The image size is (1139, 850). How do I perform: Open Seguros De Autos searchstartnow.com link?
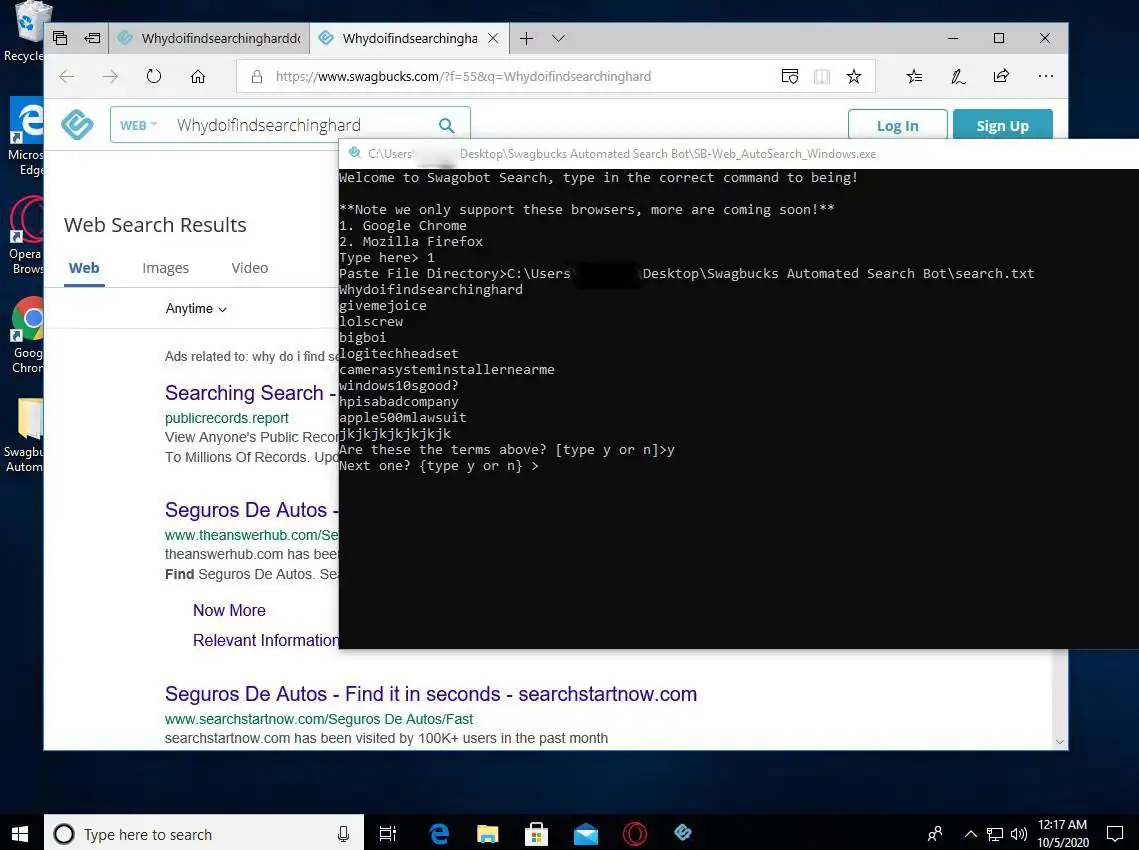[431, 694]
